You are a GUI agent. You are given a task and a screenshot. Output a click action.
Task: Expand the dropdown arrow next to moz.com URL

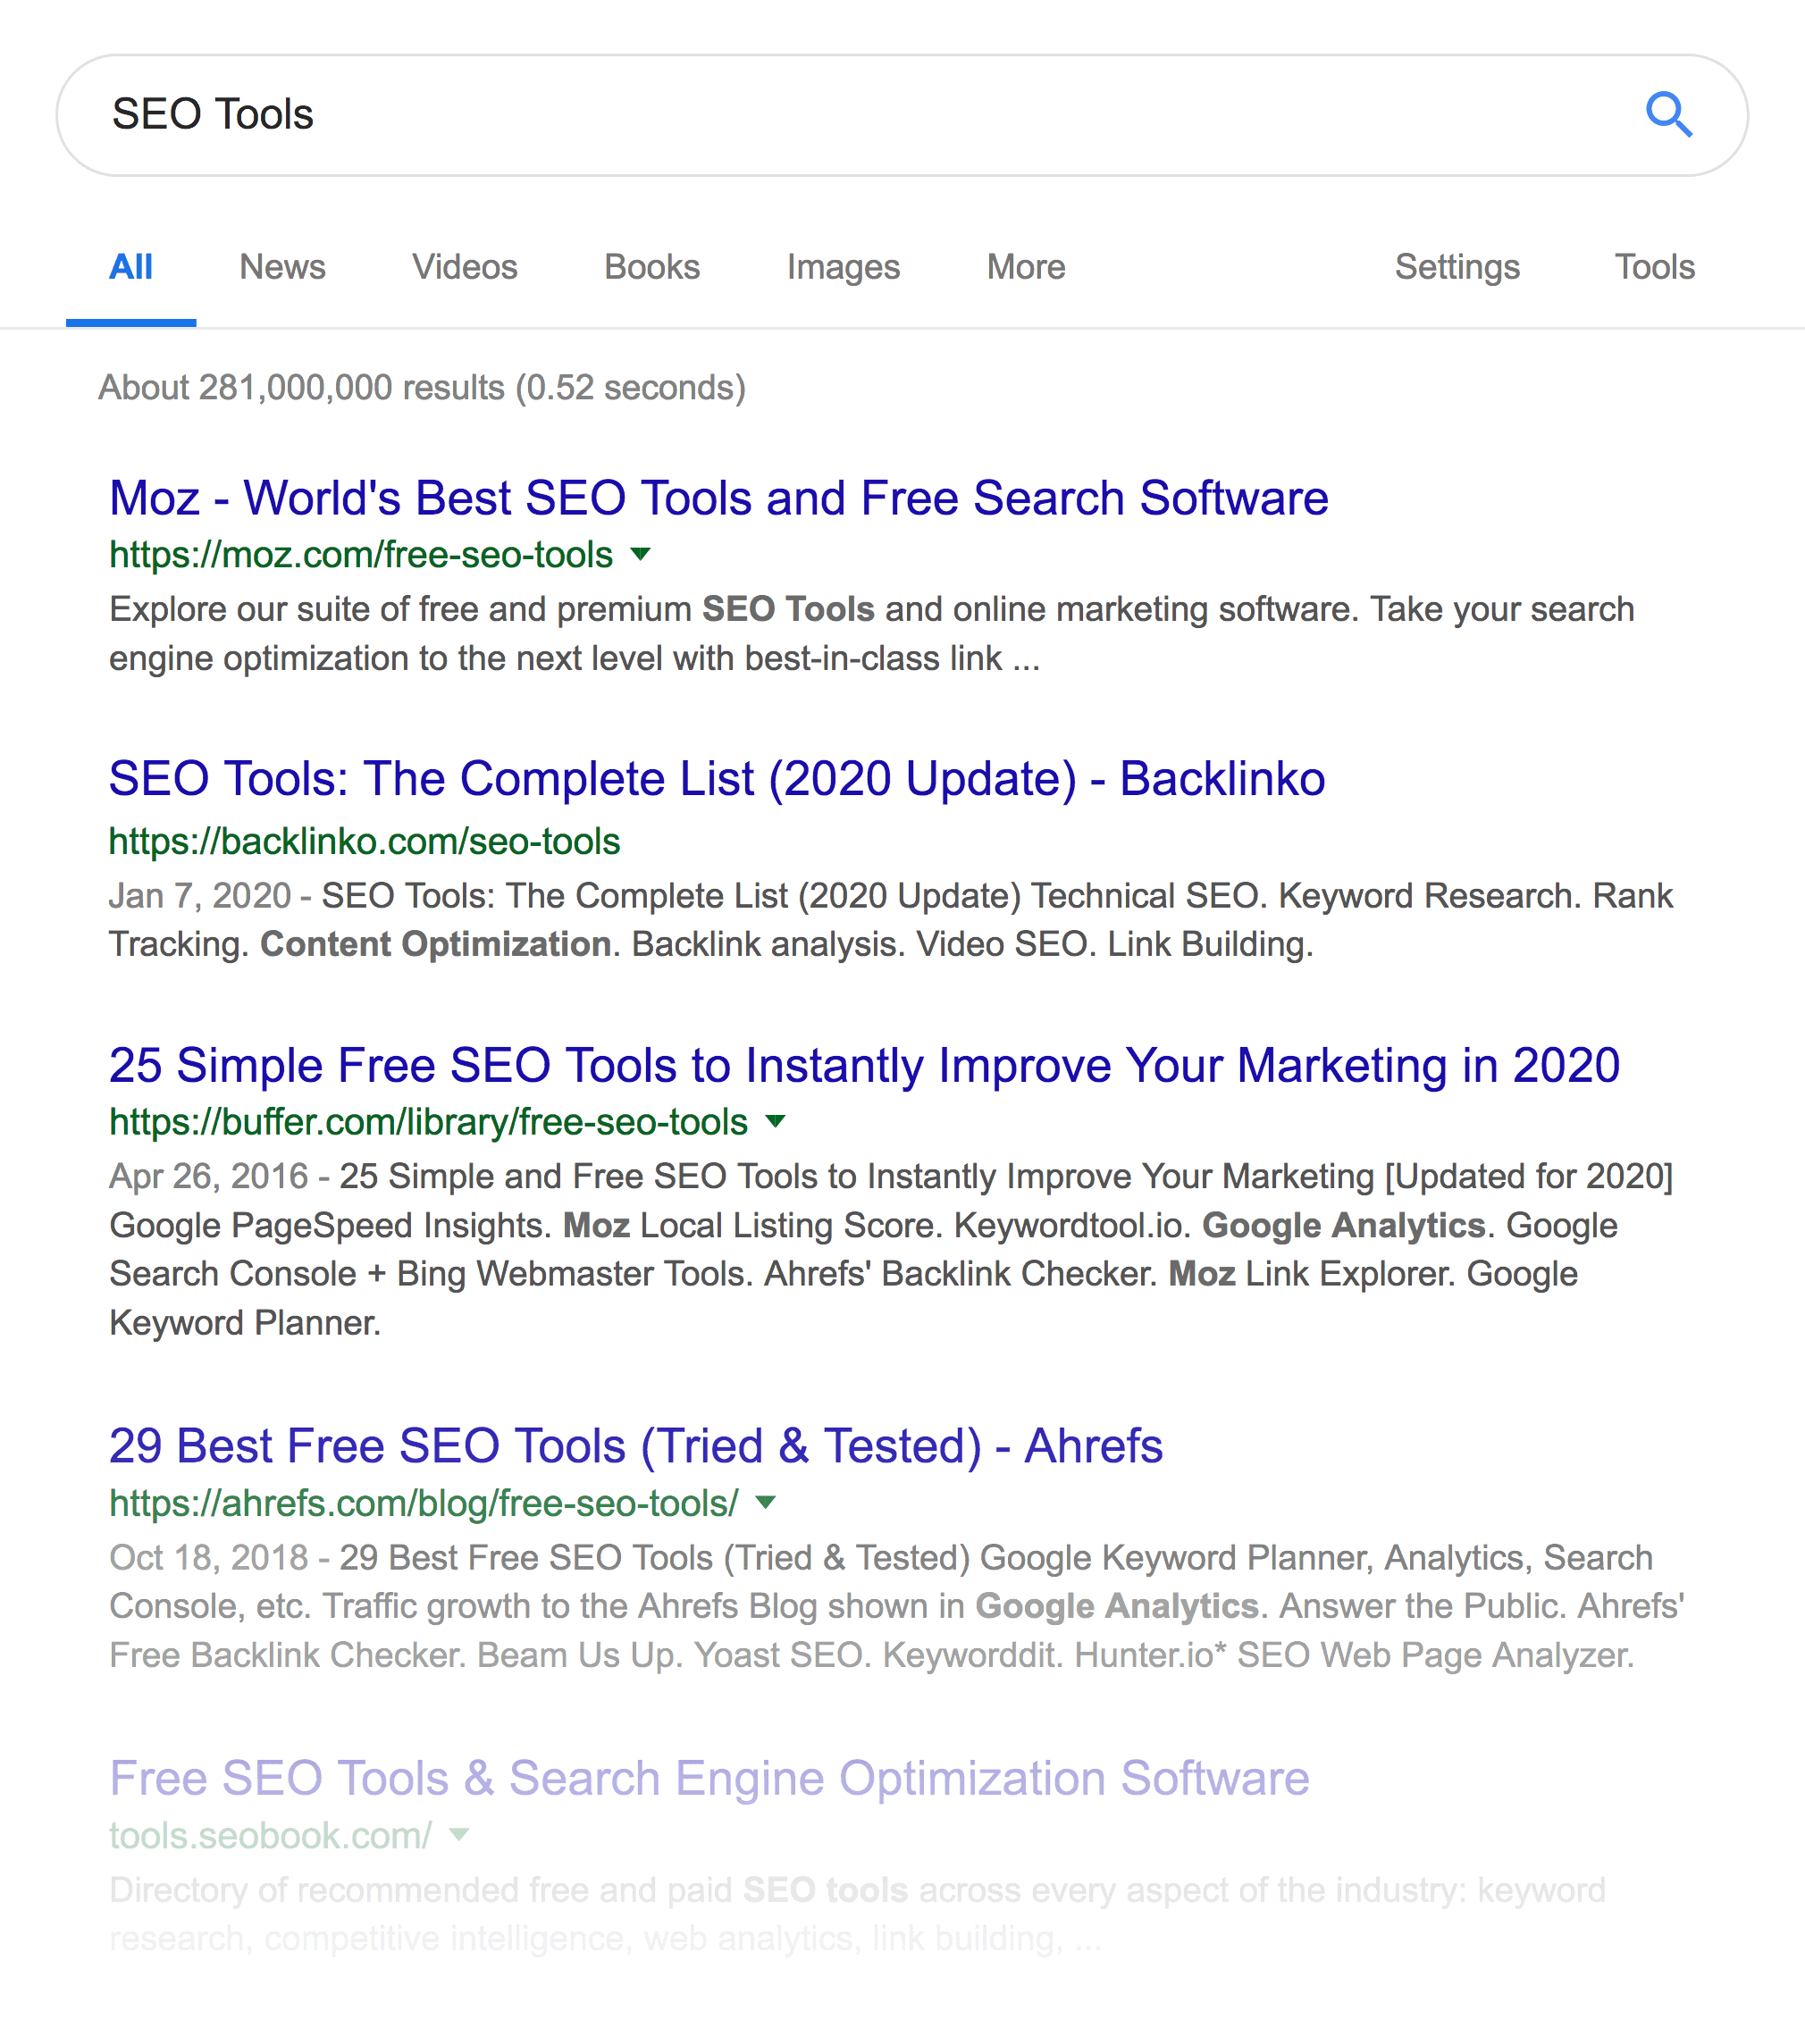click(641, 554)
